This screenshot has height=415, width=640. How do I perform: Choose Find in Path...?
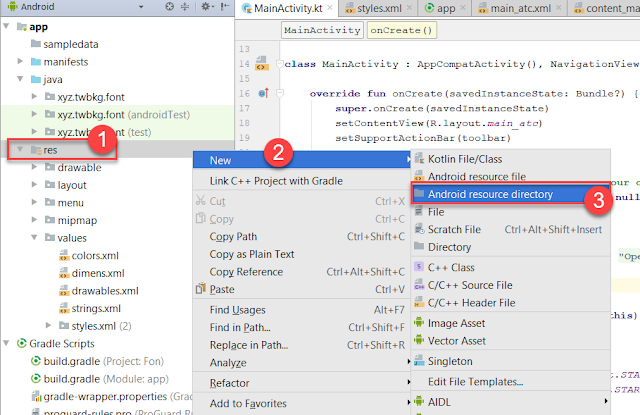coord(302,327)
